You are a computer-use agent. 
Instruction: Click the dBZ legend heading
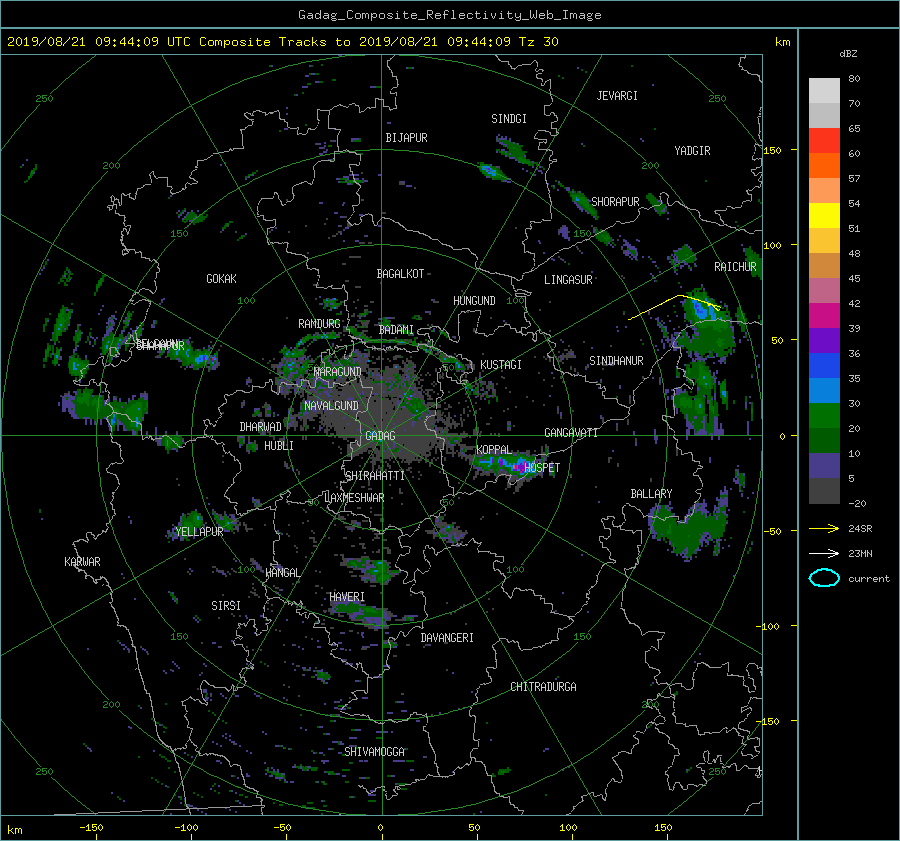click(x=848, y=54)
